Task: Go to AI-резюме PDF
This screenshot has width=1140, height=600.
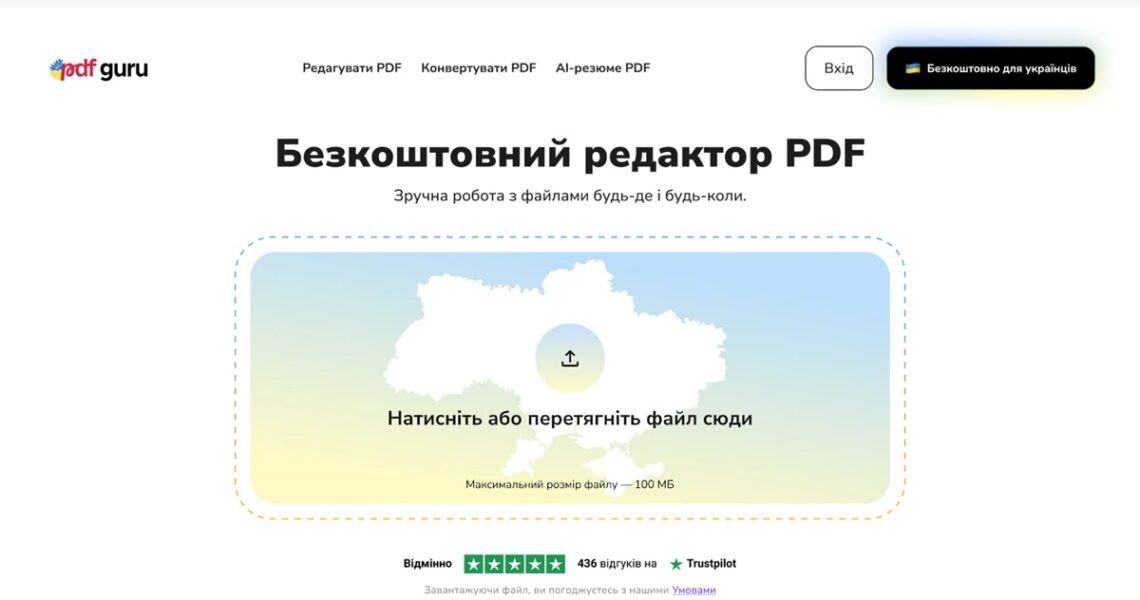Action: [602, 68]
